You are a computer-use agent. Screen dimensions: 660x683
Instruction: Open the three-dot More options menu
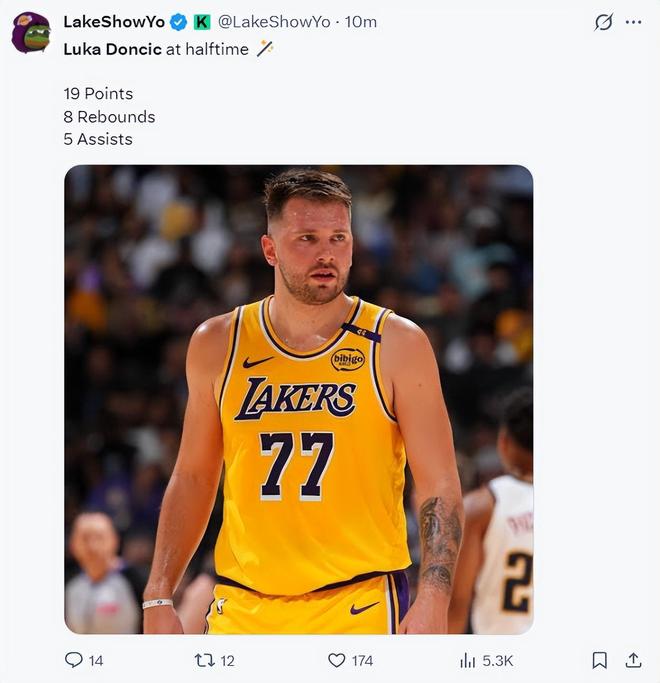[x=633, y=22]
